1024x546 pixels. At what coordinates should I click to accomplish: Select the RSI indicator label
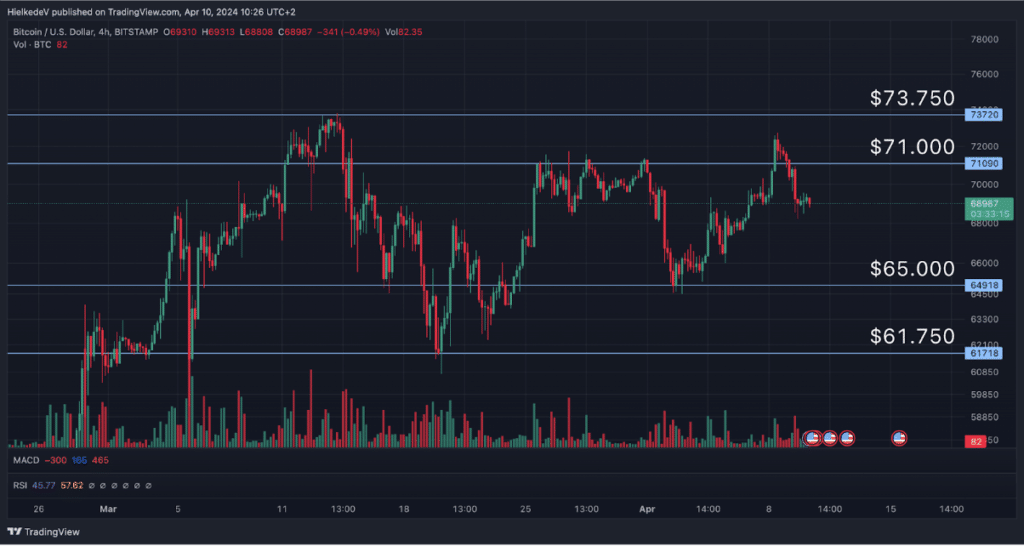20,486
